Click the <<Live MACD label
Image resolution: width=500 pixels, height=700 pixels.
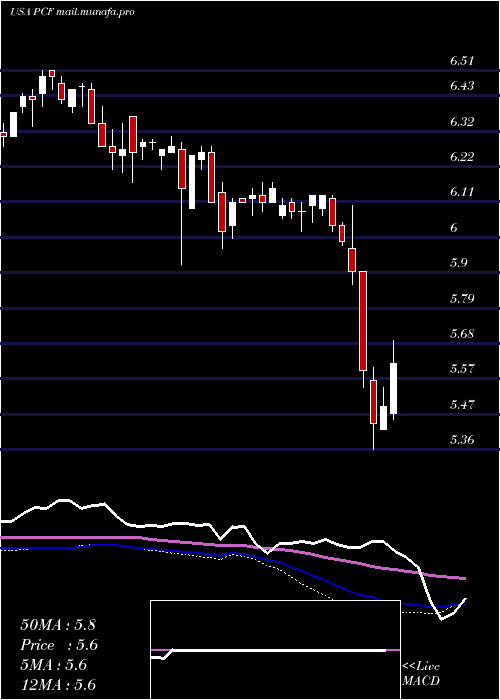(x=421, y=674)
